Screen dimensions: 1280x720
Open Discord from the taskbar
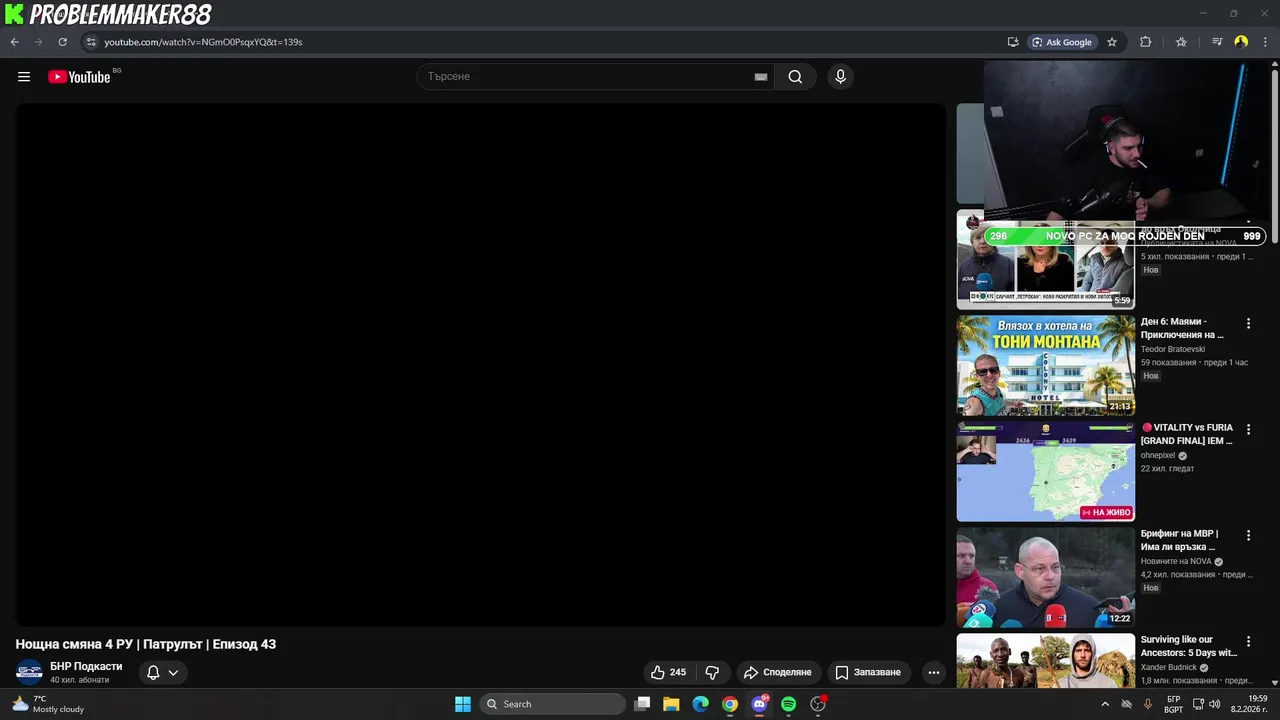tap(759, 704)
